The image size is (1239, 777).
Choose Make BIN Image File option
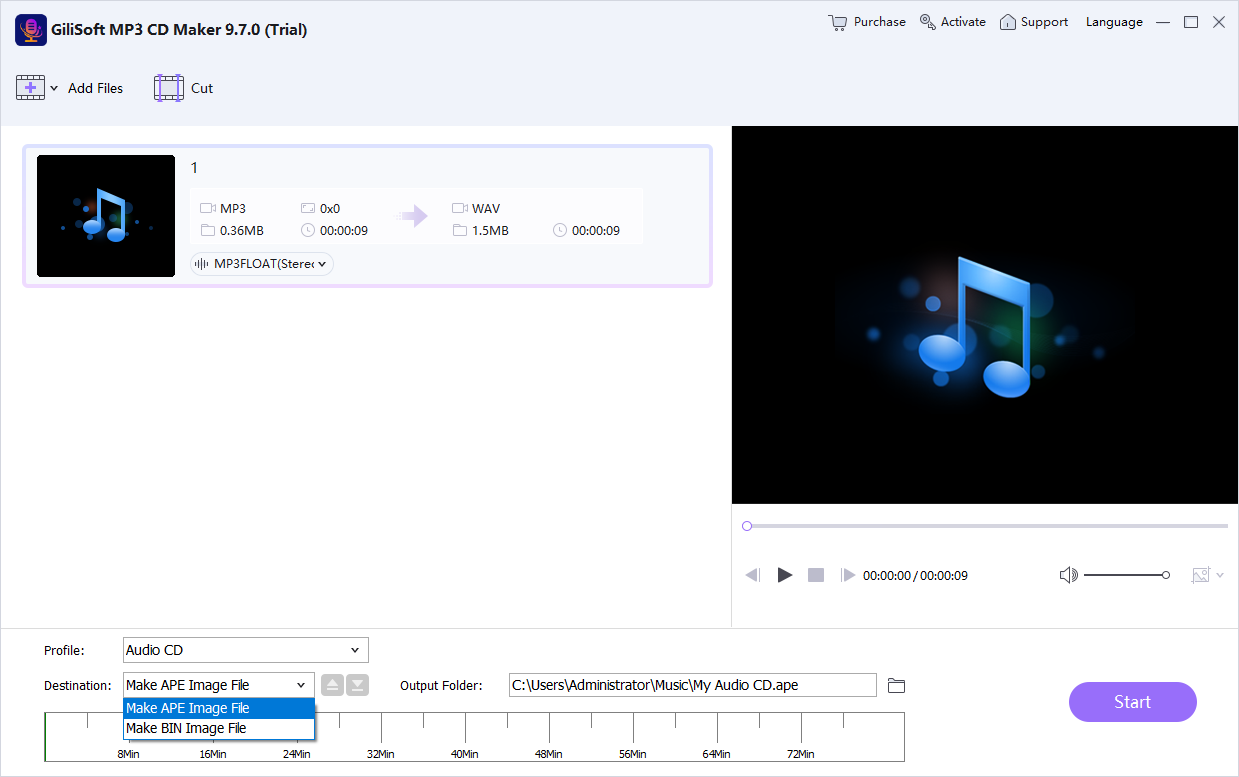219,728
